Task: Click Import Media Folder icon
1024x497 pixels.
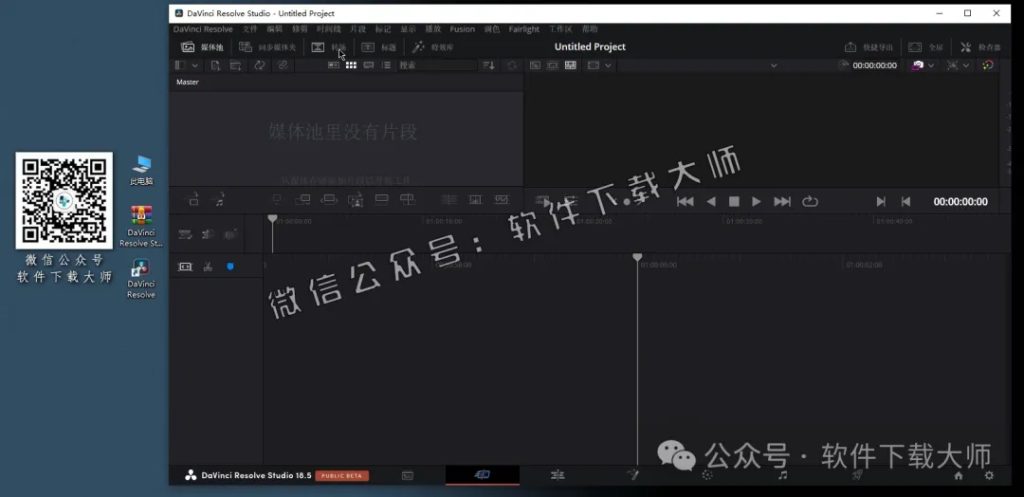Action: pos(236,65)
